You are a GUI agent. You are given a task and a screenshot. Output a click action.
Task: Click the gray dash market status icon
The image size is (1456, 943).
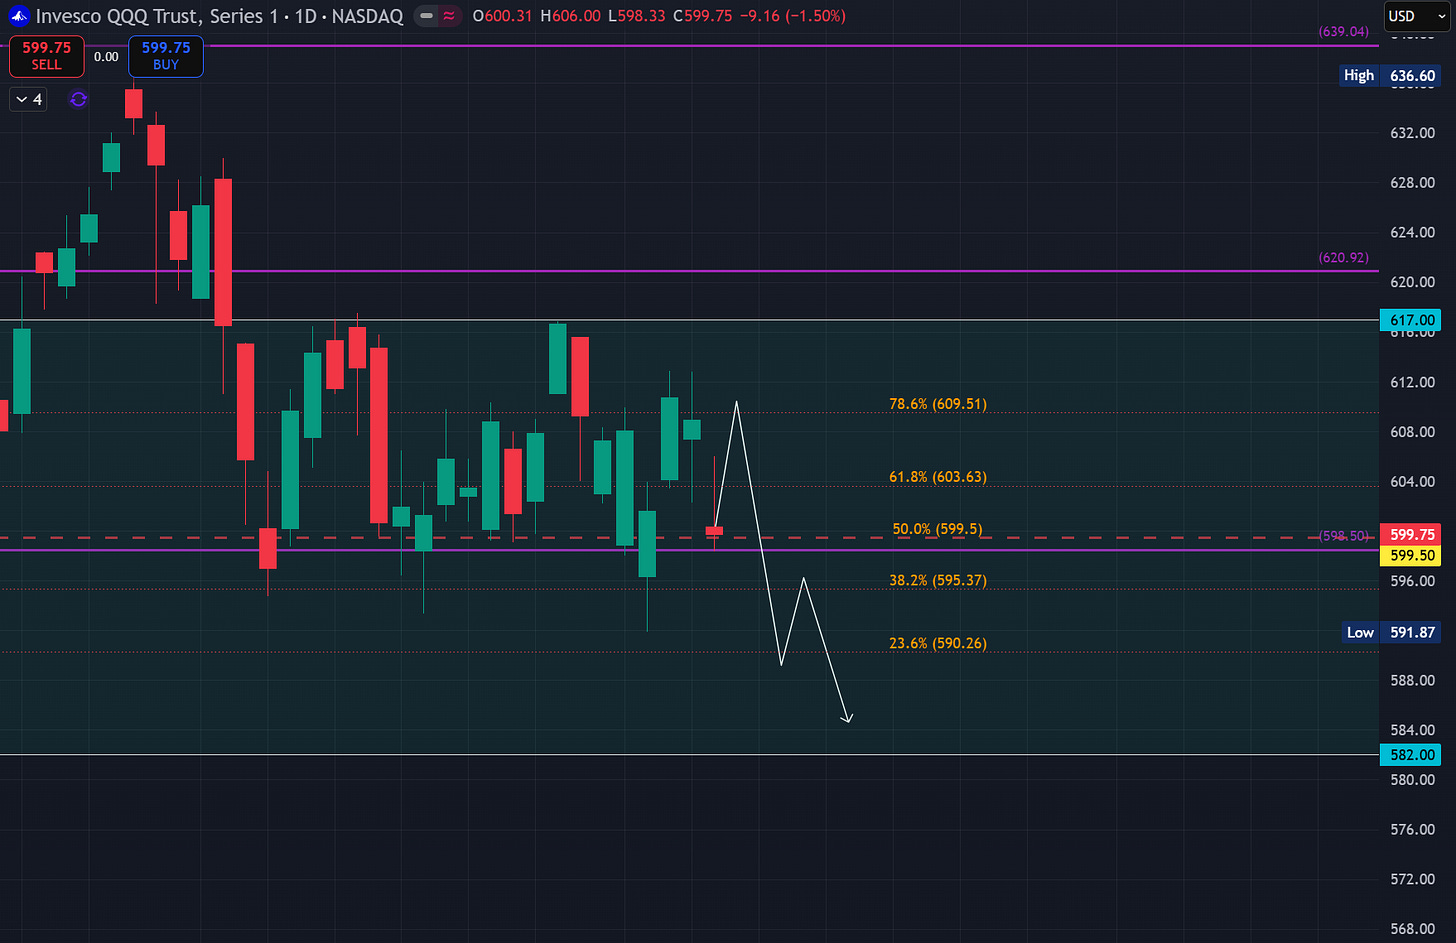427,16
